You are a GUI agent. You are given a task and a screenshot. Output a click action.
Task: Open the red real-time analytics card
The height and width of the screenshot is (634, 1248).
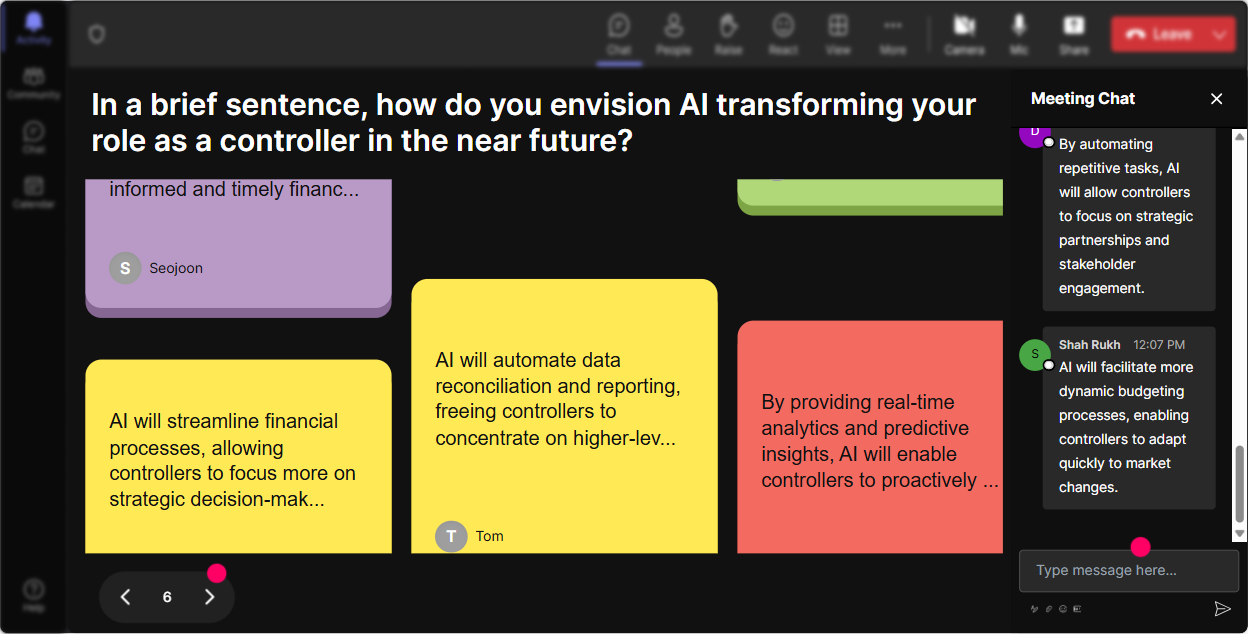pyautogui.click(x=870, y=437)
